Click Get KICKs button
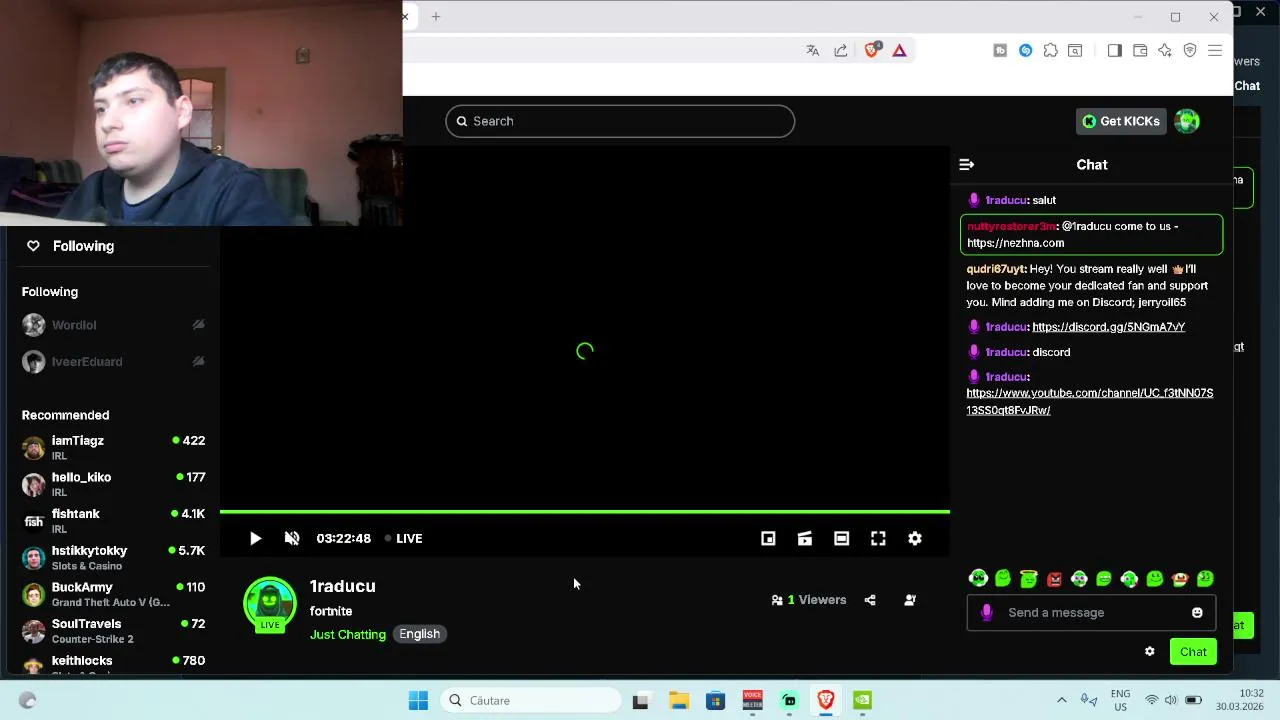Image resolution: width=1280 pixels, height=720 pixels. coord(1121,121)
